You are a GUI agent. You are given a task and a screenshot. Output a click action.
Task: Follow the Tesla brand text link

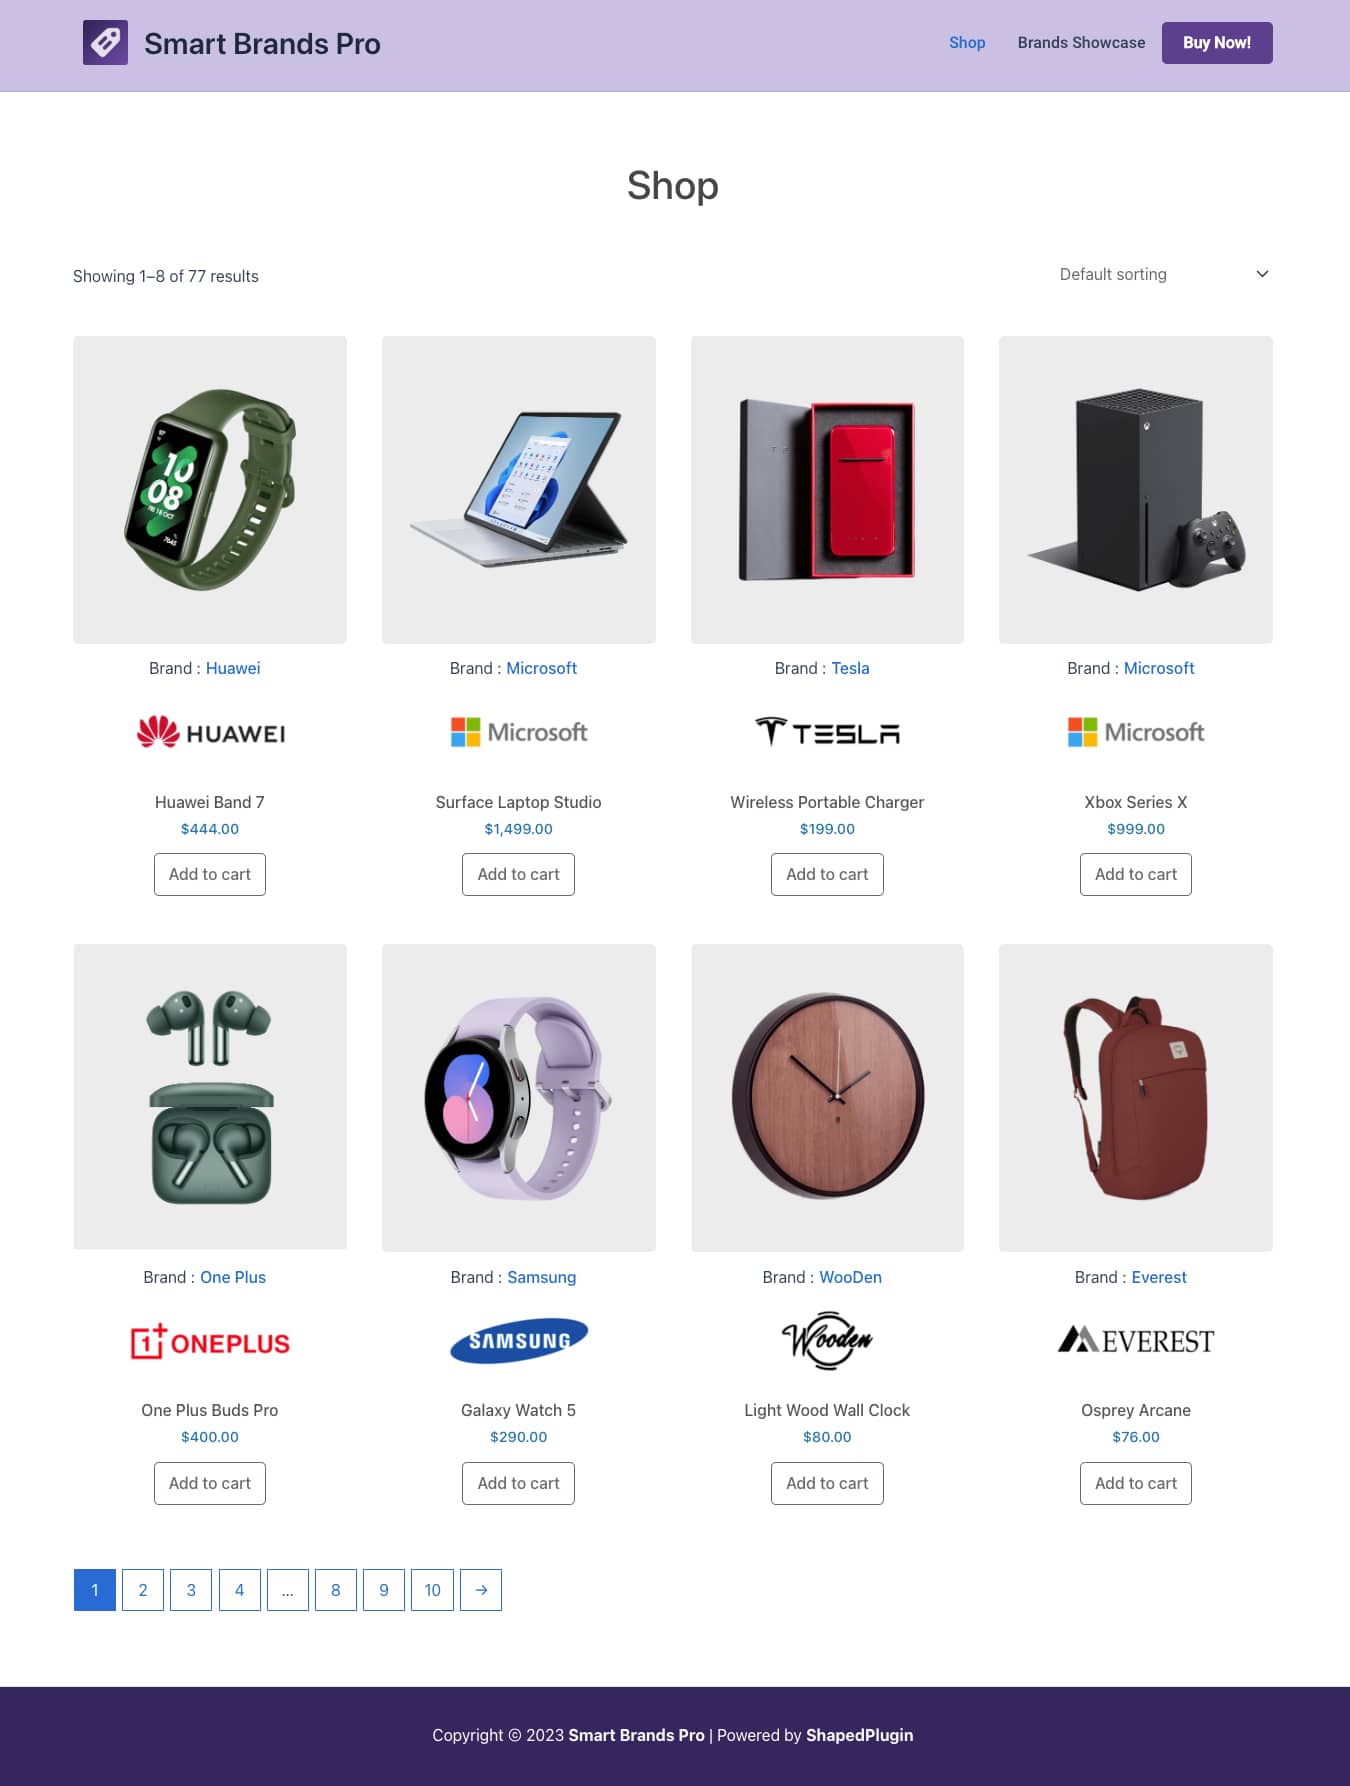pos(850,668)
